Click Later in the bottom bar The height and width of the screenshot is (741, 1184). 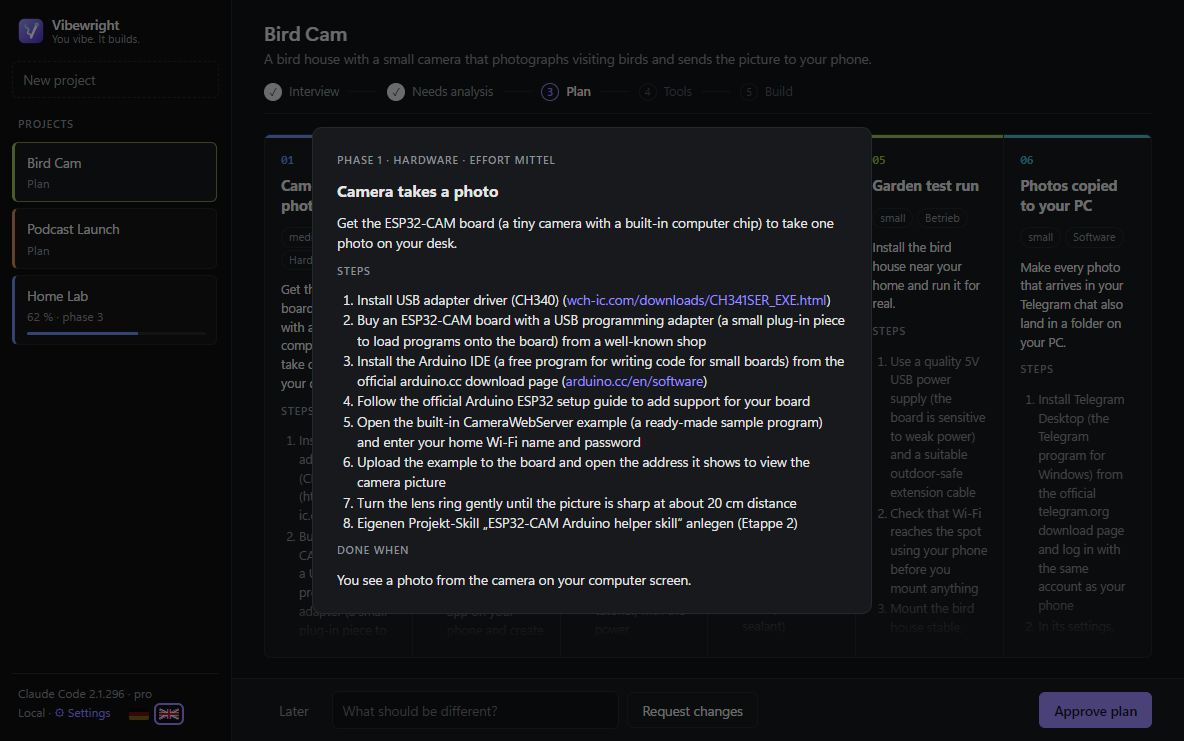(294, 711)
